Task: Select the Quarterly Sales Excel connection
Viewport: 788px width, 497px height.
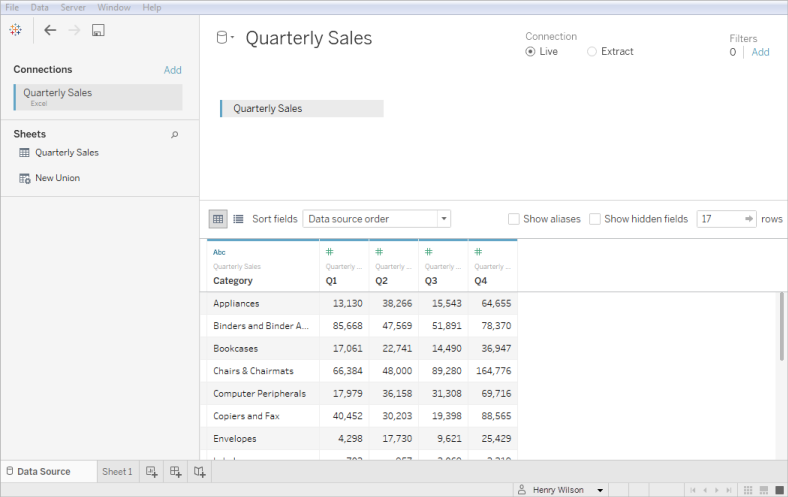Action: (x=98, y=97)
